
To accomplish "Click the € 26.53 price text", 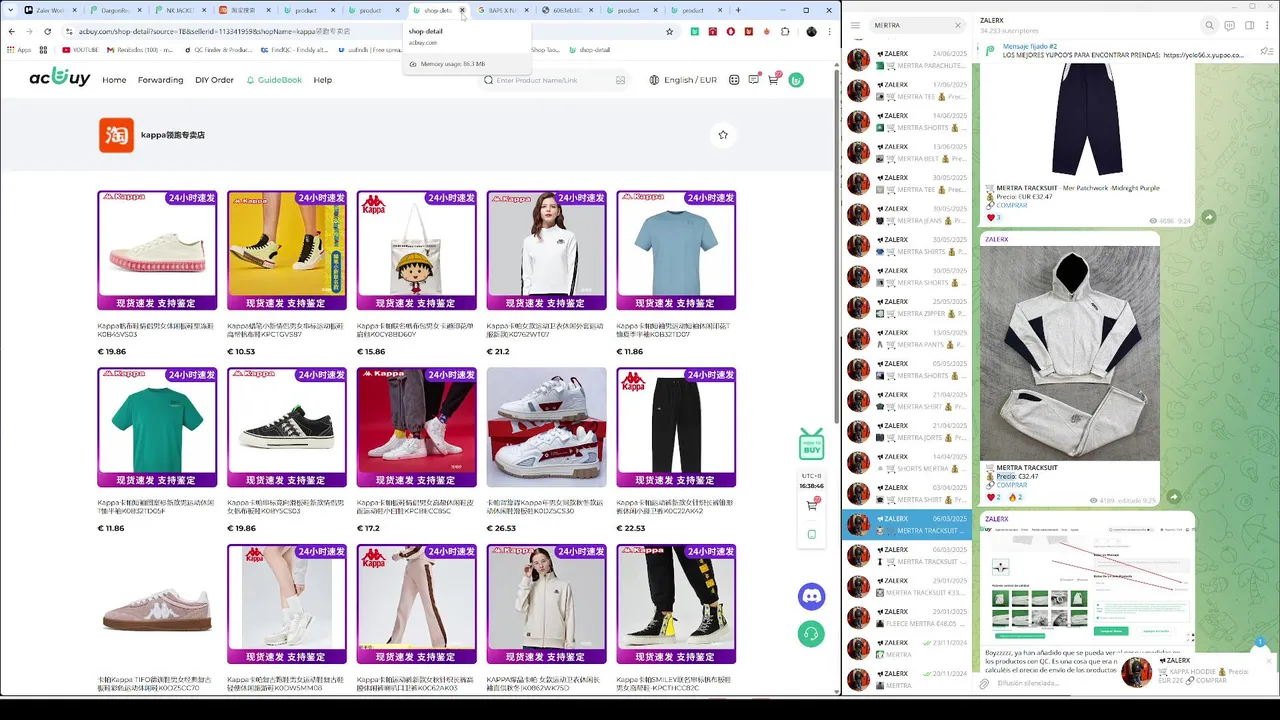I will [501, 528].
